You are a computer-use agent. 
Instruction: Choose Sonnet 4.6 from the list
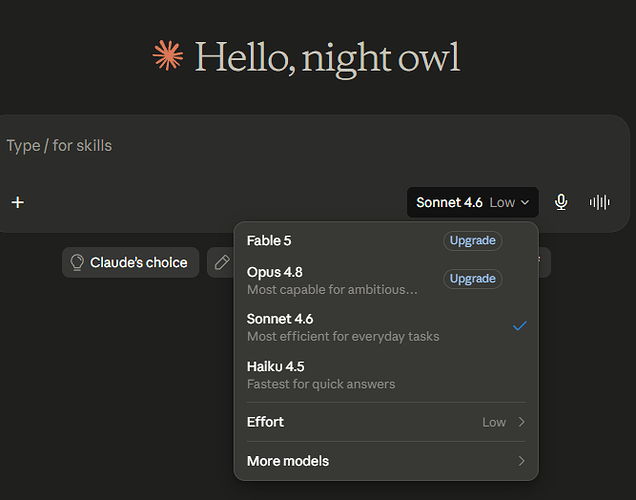[386, 327]
